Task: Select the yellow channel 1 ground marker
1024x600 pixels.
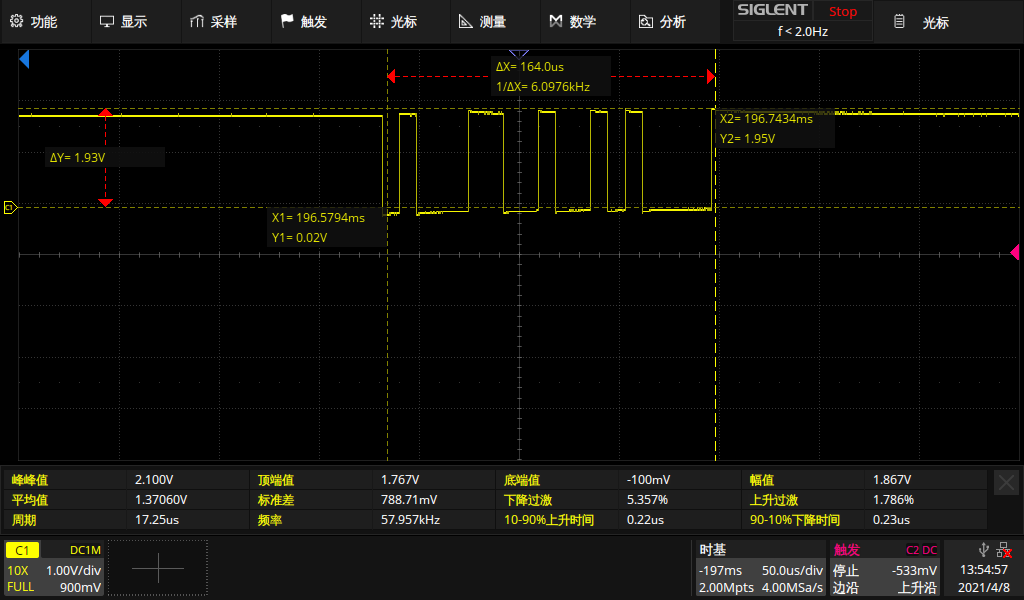Action: point(10,207)
